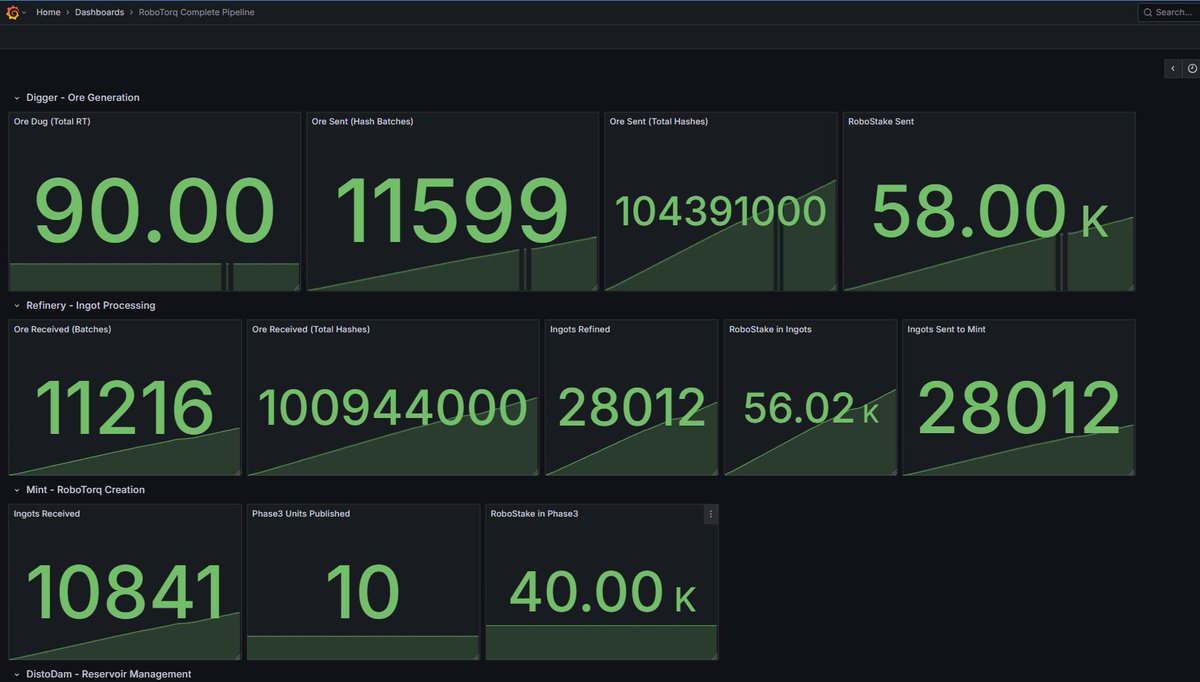Viewport: 1200px width, 682px height.
Task: Click the Ingots Refined 28012 value
Action: click(632, 408)
